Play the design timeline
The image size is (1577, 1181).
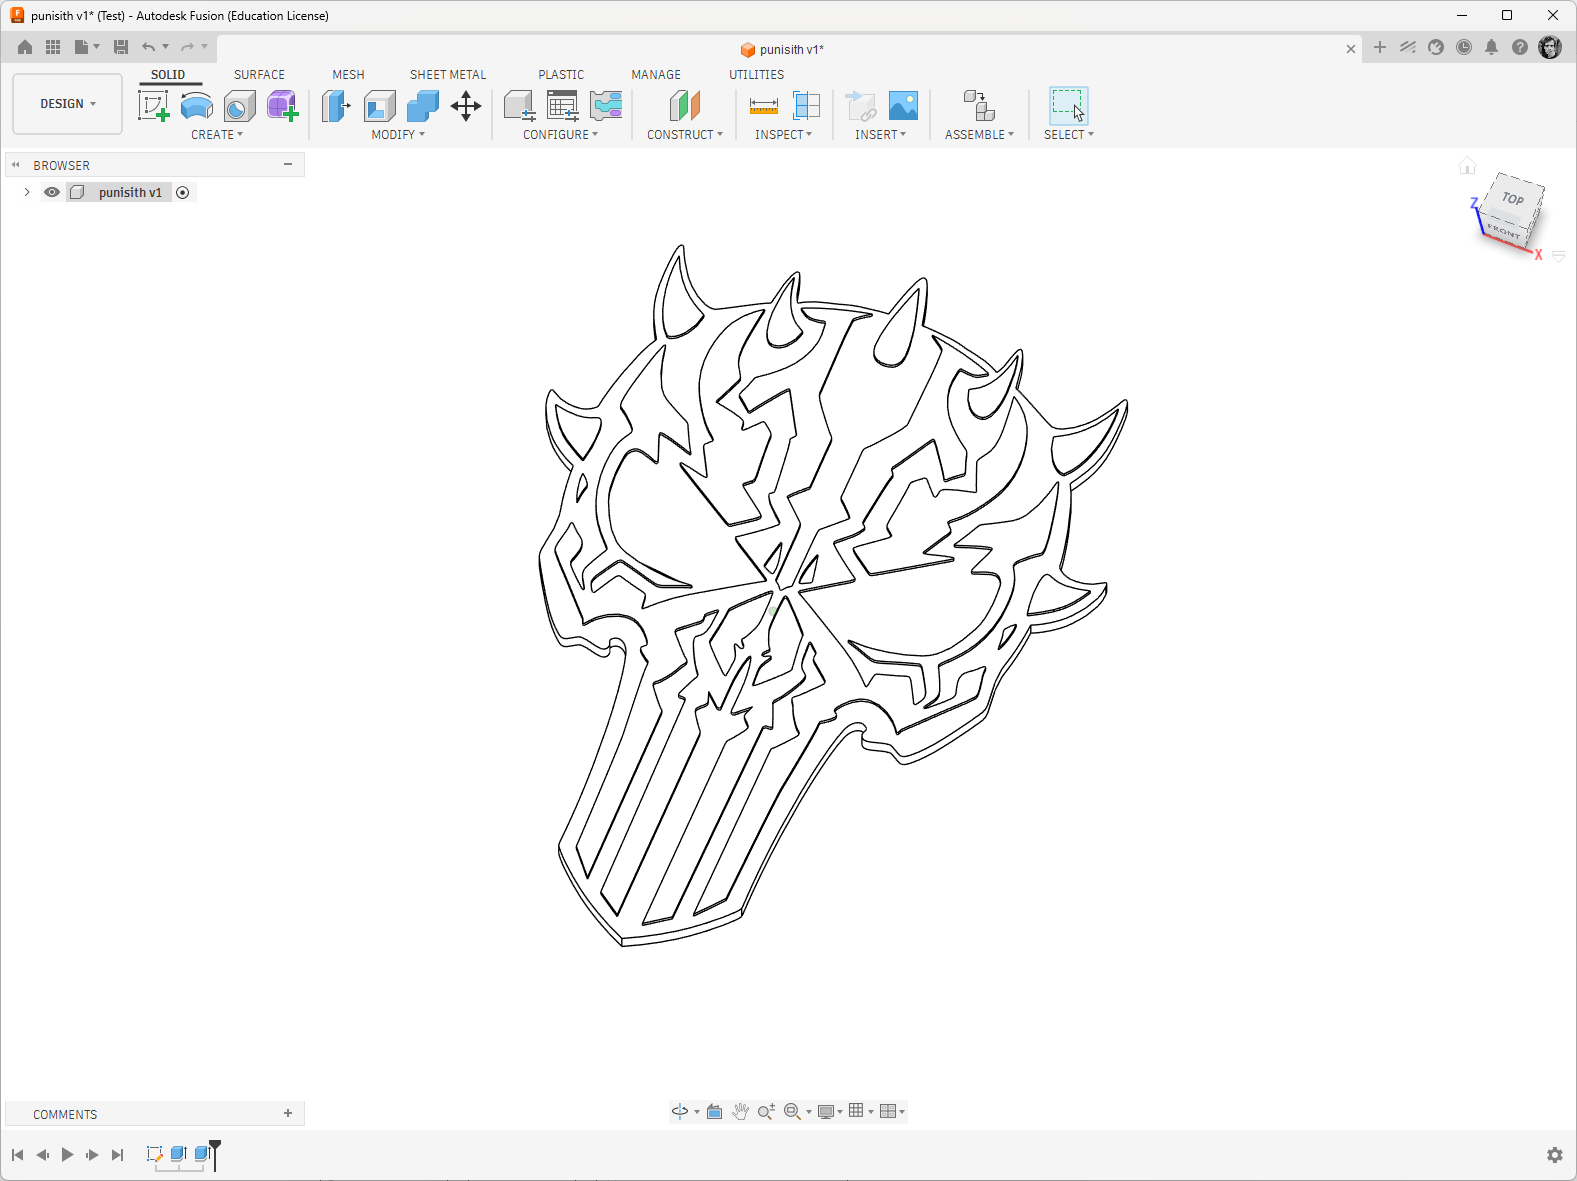pyautogui.click(x=67, y=1155)
